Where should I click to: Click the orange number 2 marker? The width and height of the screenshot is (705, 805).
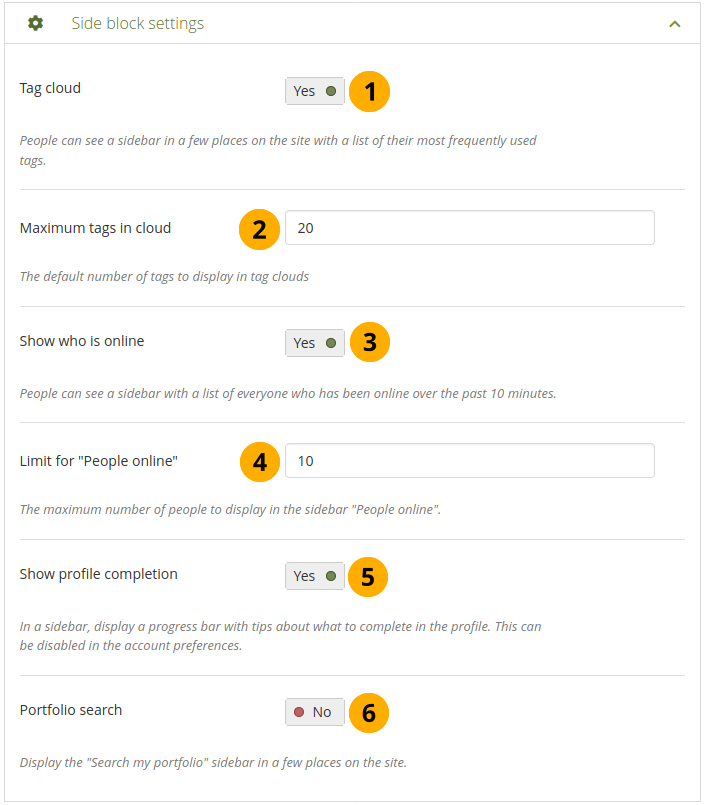[x=259, y=229]
